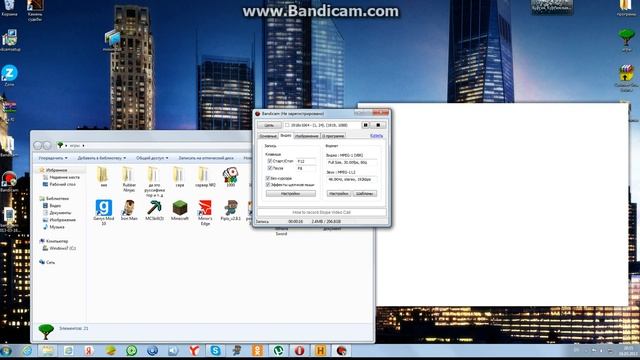Screen dimensions: 640x360
Task: Open 'Добавить в библиотеку' dropdown
Action: pos(102,158)
